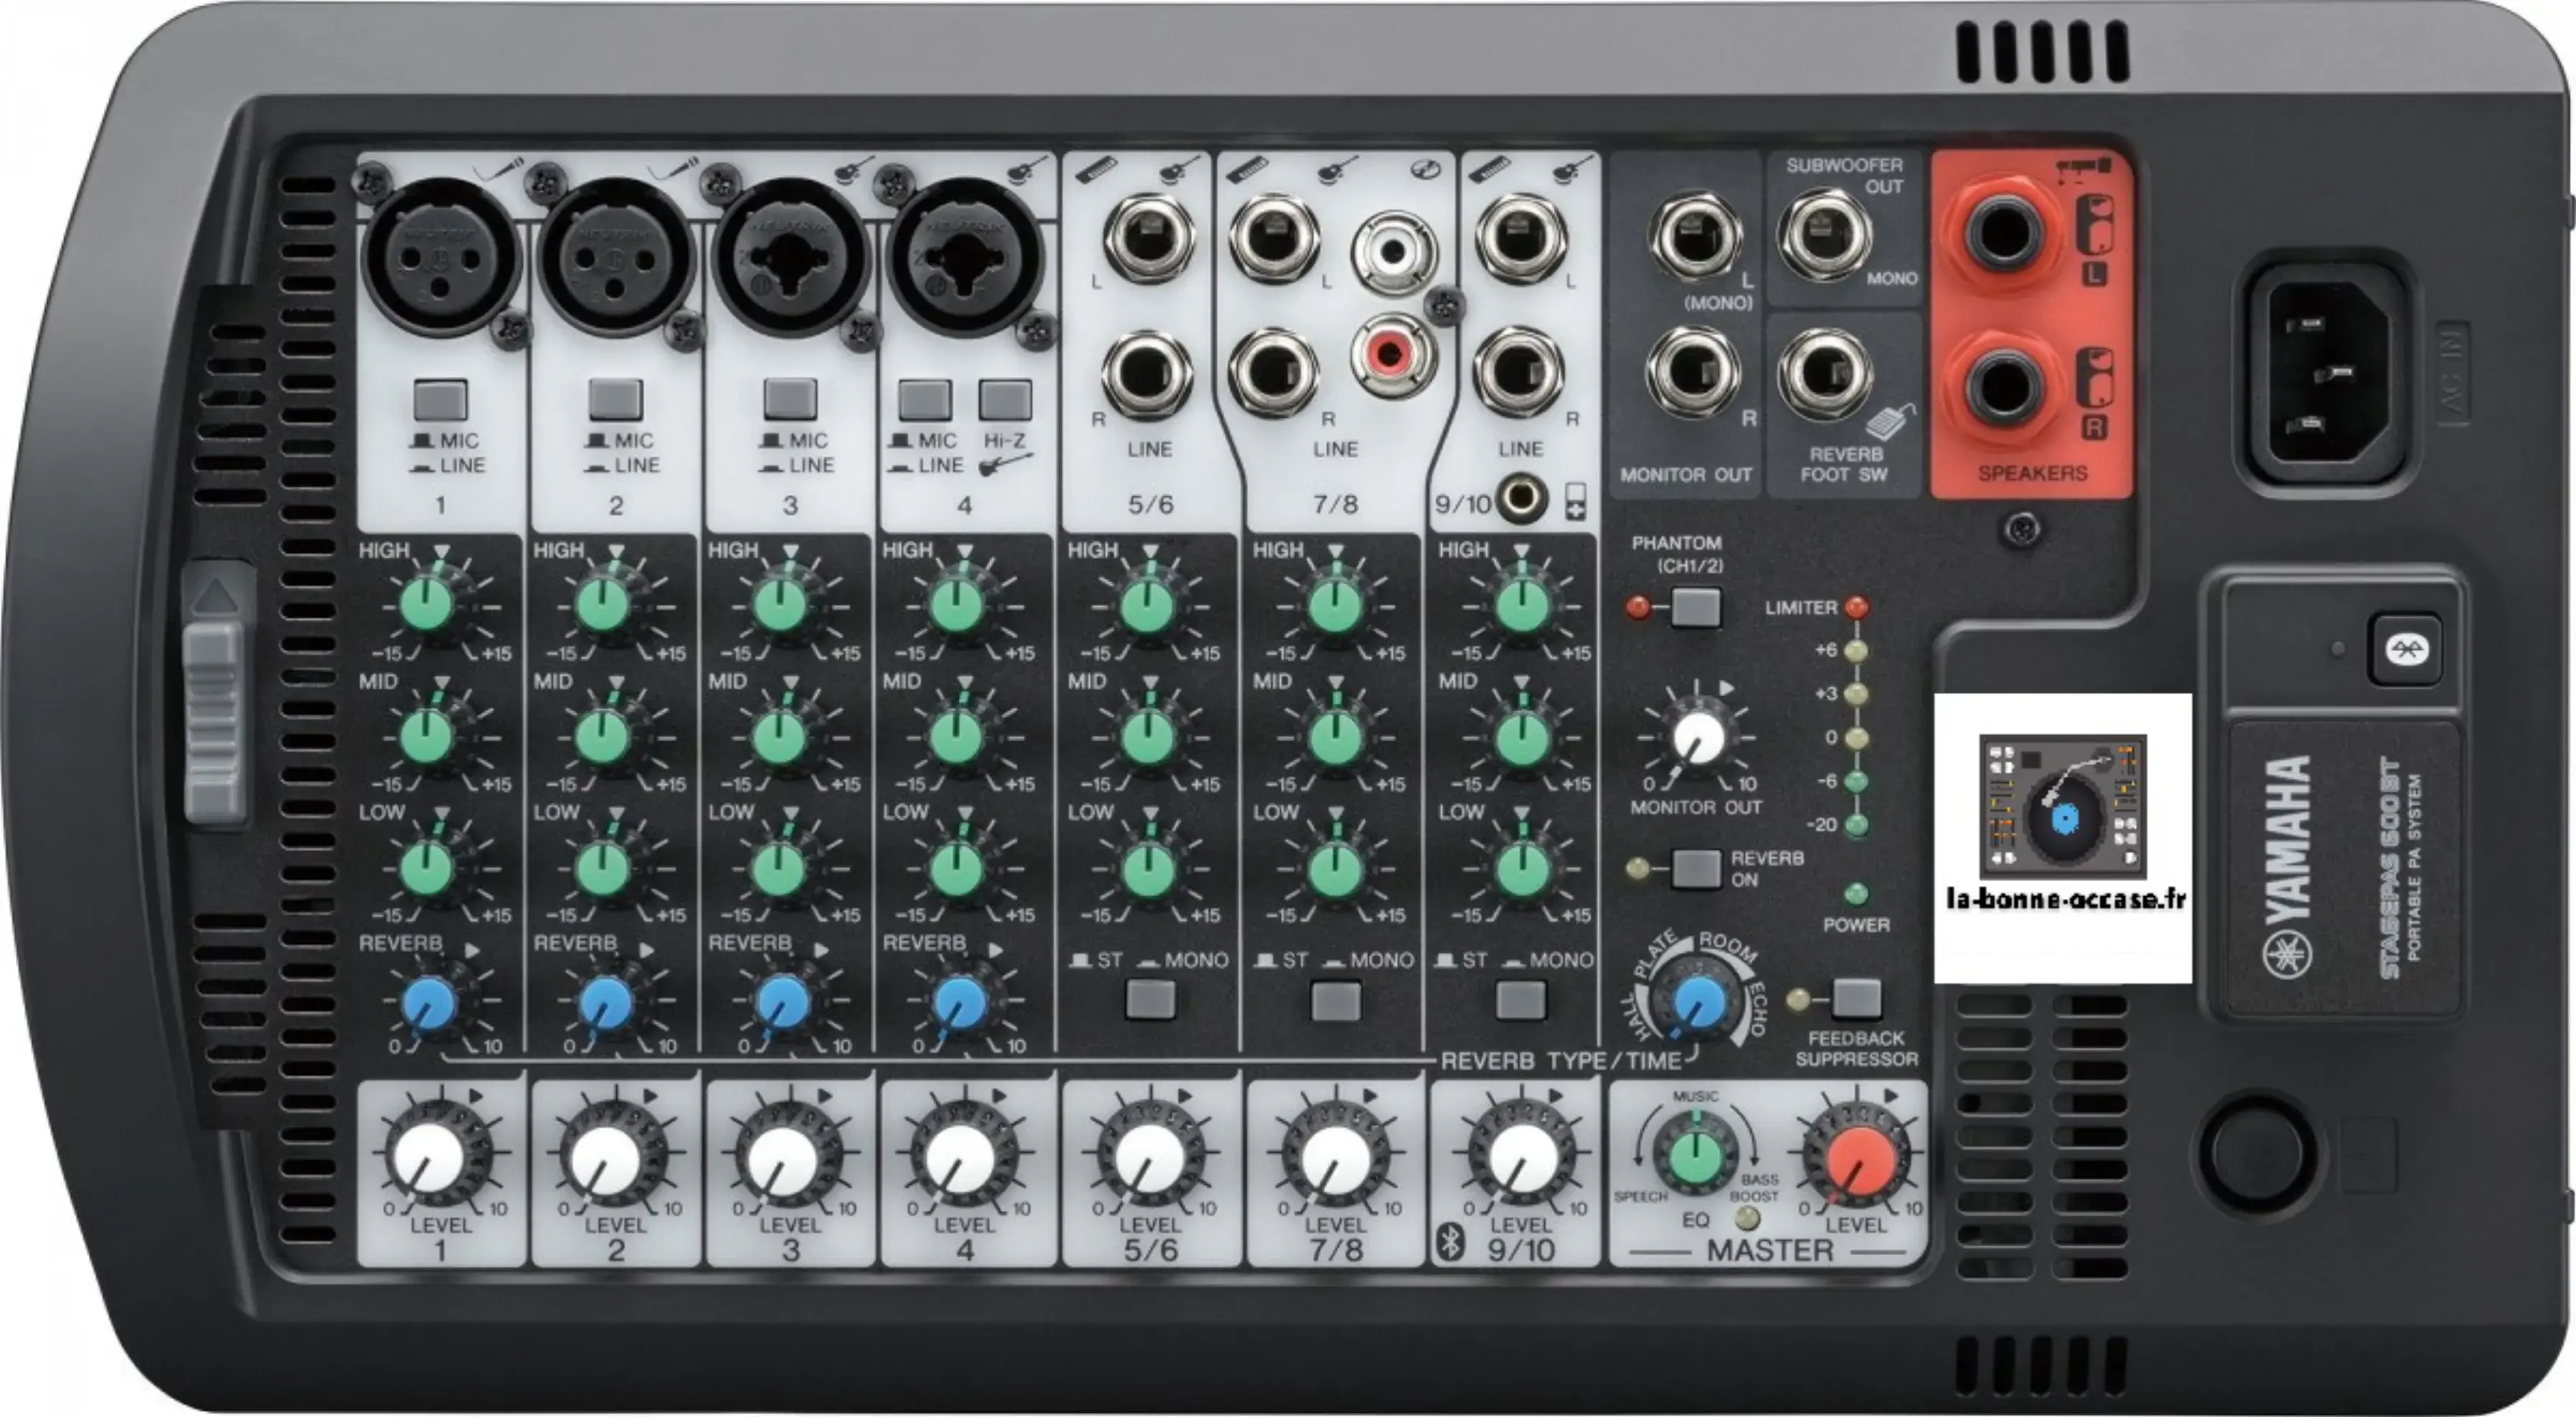Click the turntable logo thumbnail

[x=2062, y=806]
